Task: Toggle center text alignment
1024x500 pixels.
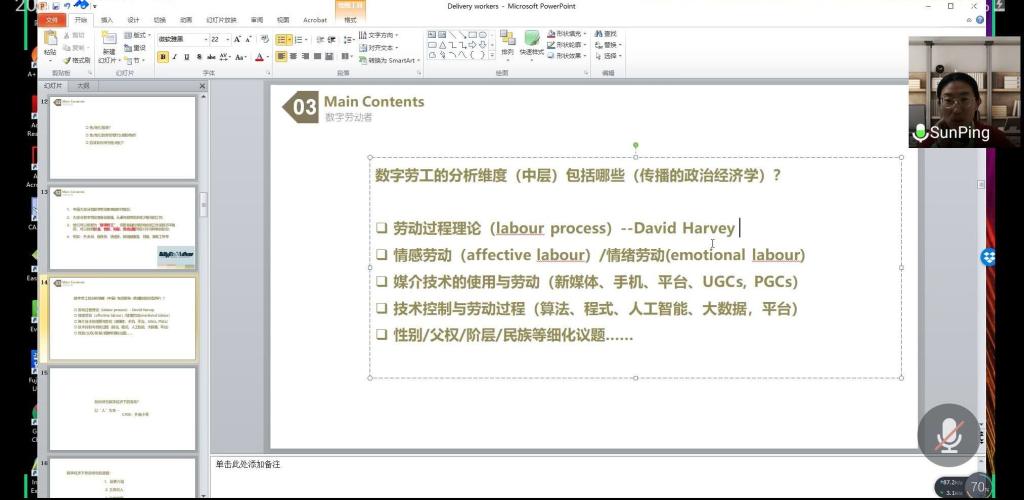Action: pyautogui.click(x=294, y=57)
